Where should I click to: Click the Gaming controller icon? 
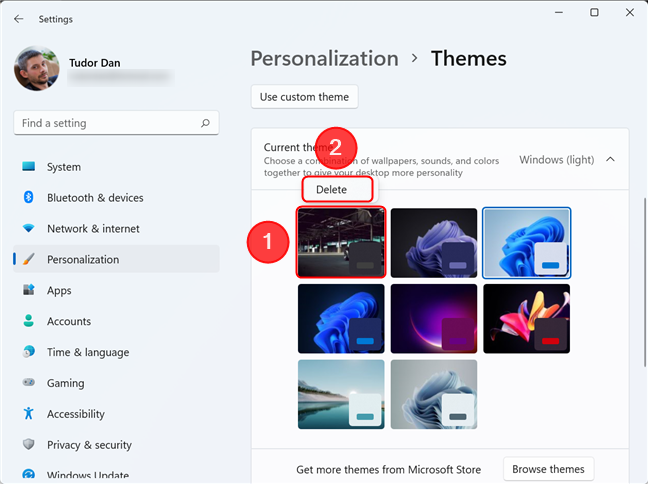(29, 382)
